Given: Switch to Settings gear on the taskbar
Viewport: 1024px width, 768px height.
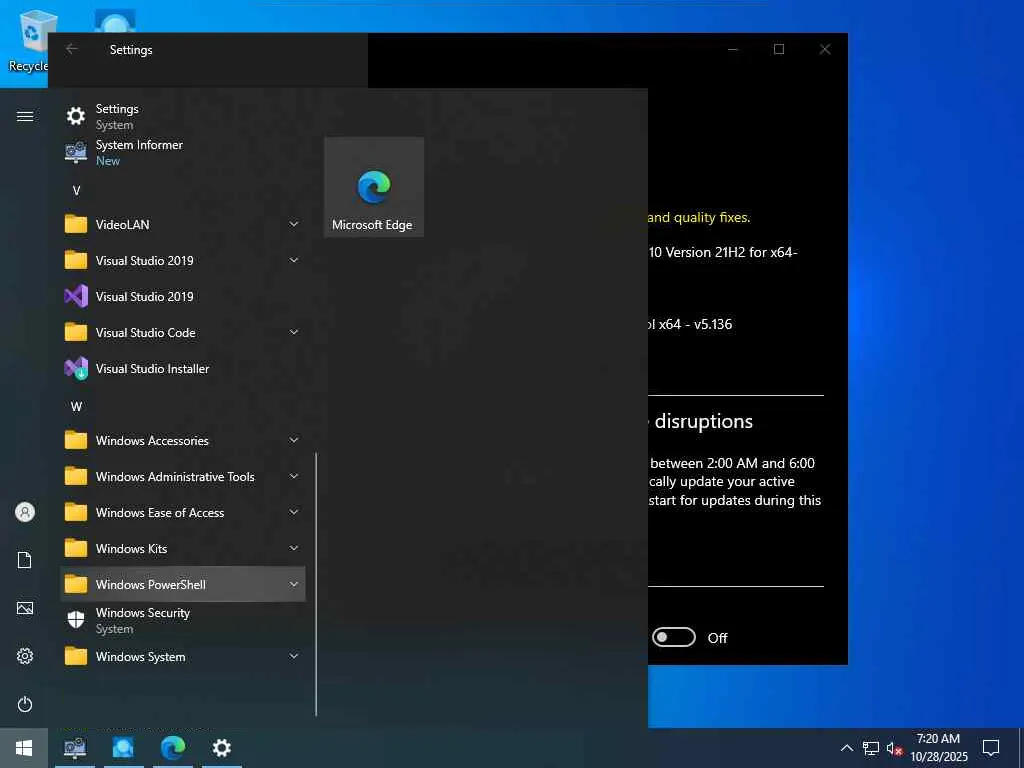Looking at the screenshot, I should (222, 748).
